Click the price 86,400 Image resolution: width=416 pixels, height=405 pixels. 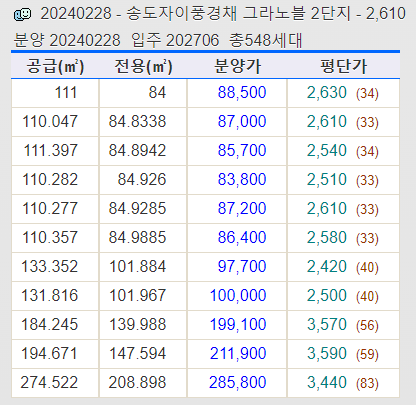pyautogui.click(x=242, y=237)
